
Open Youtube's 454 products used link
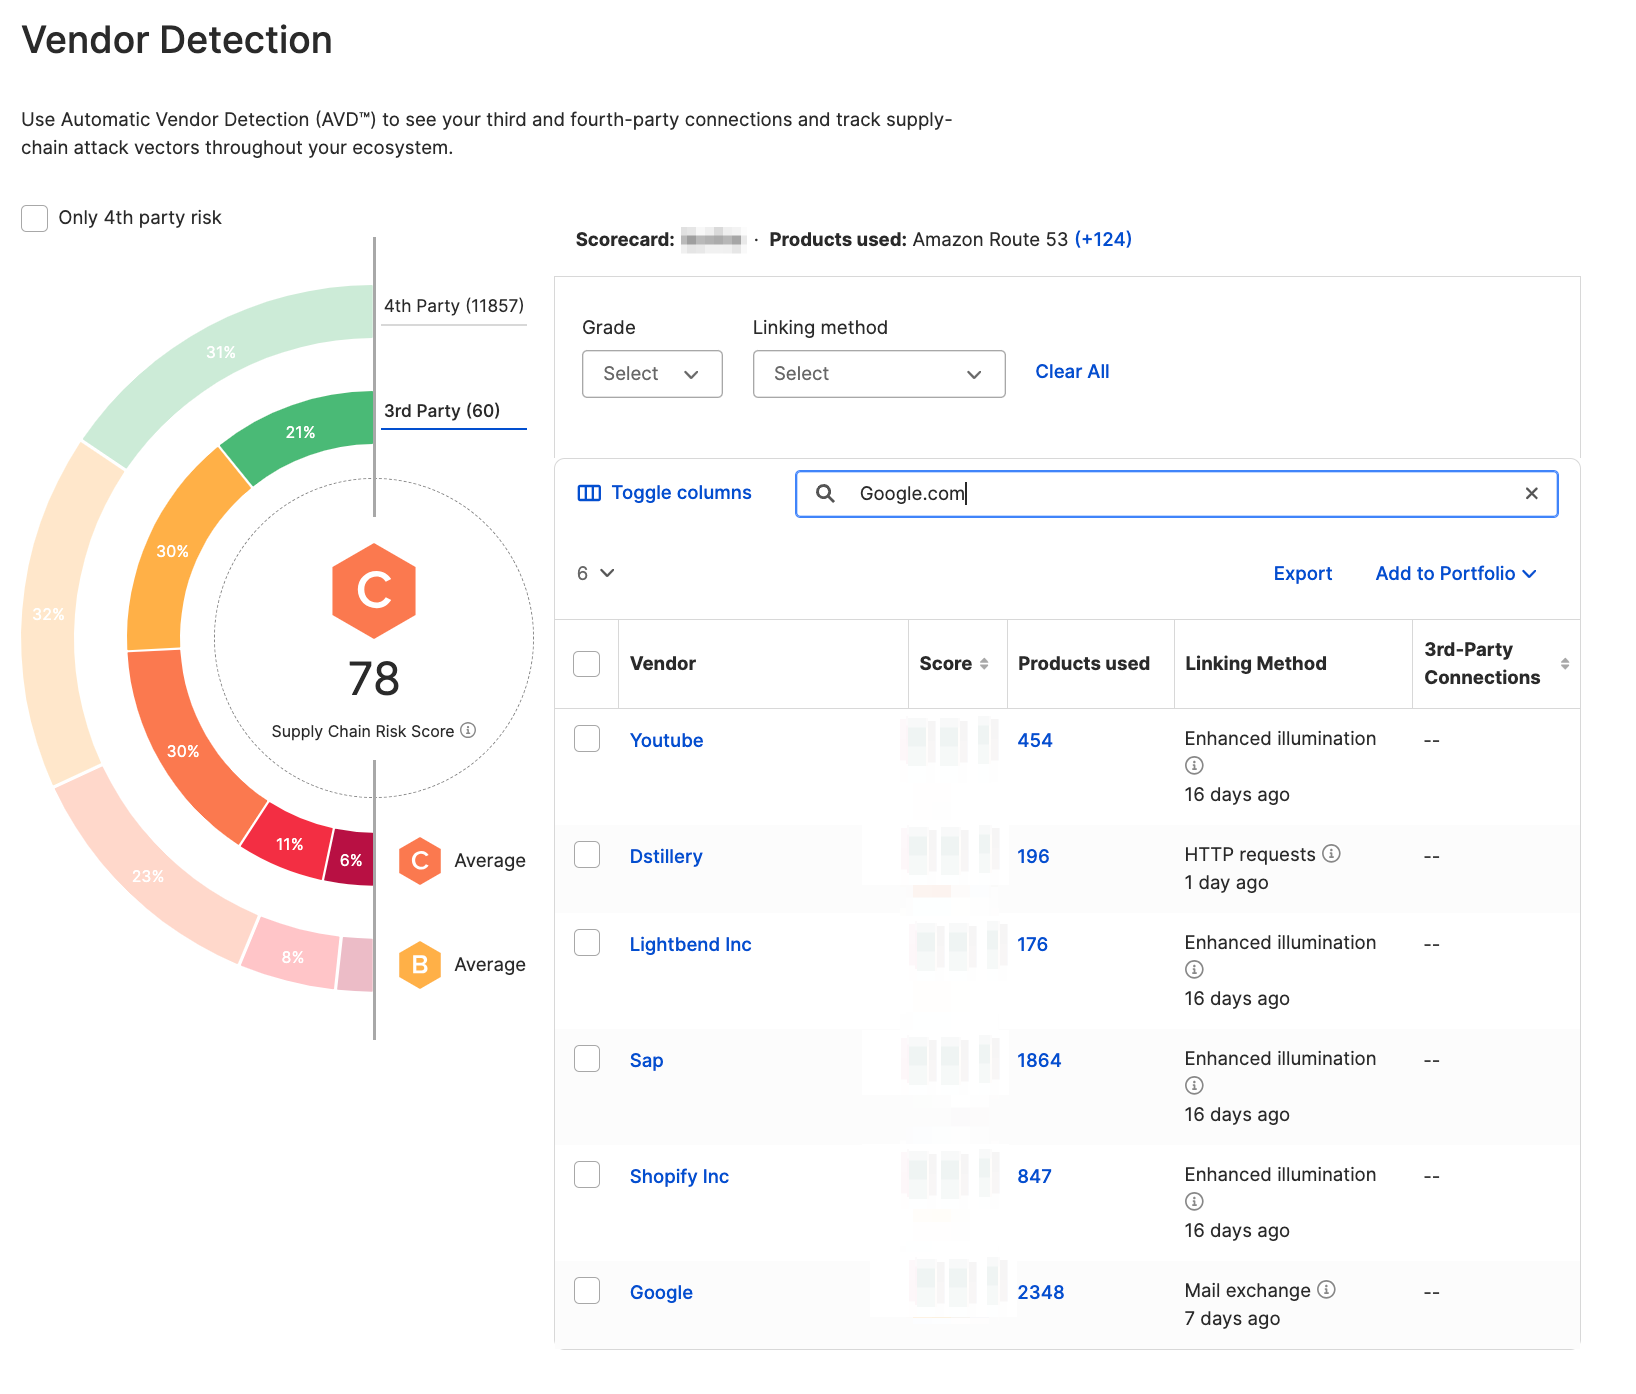[x=1035, y=741]
